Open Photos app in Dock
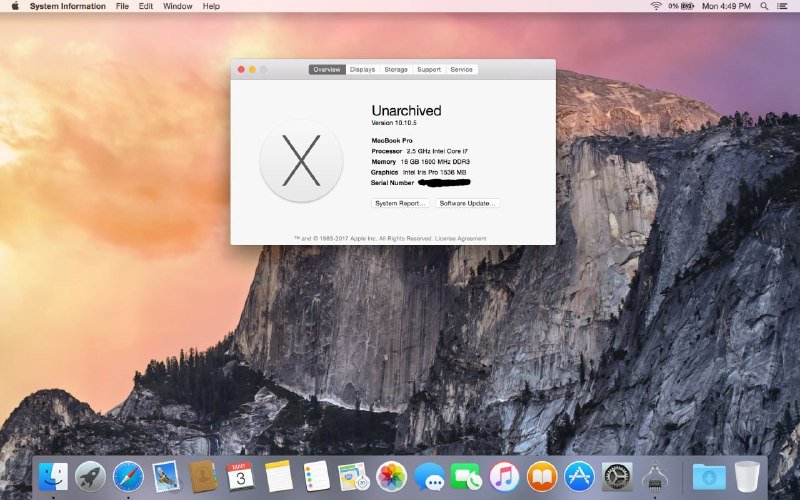Viewport: 800px width, 500px height. tap(391, 477)
